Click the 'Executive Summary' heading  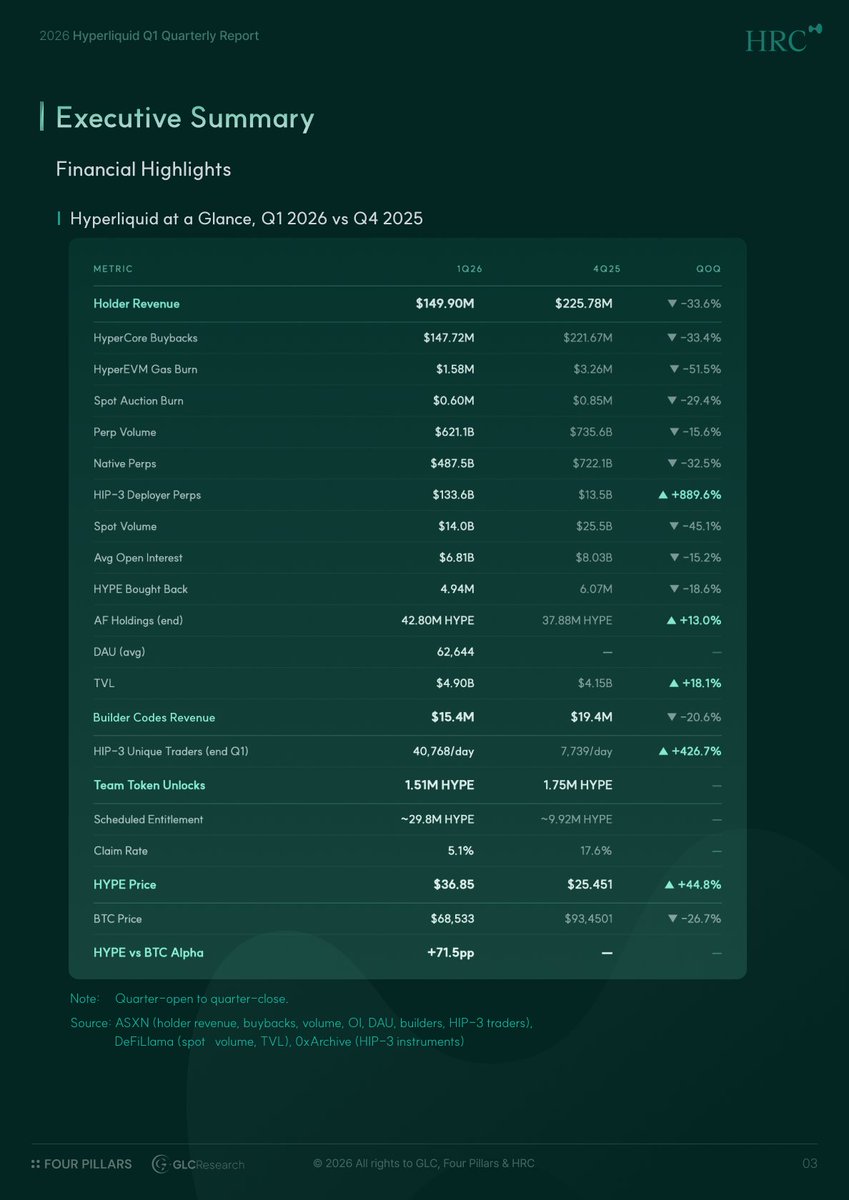point(185,118)
